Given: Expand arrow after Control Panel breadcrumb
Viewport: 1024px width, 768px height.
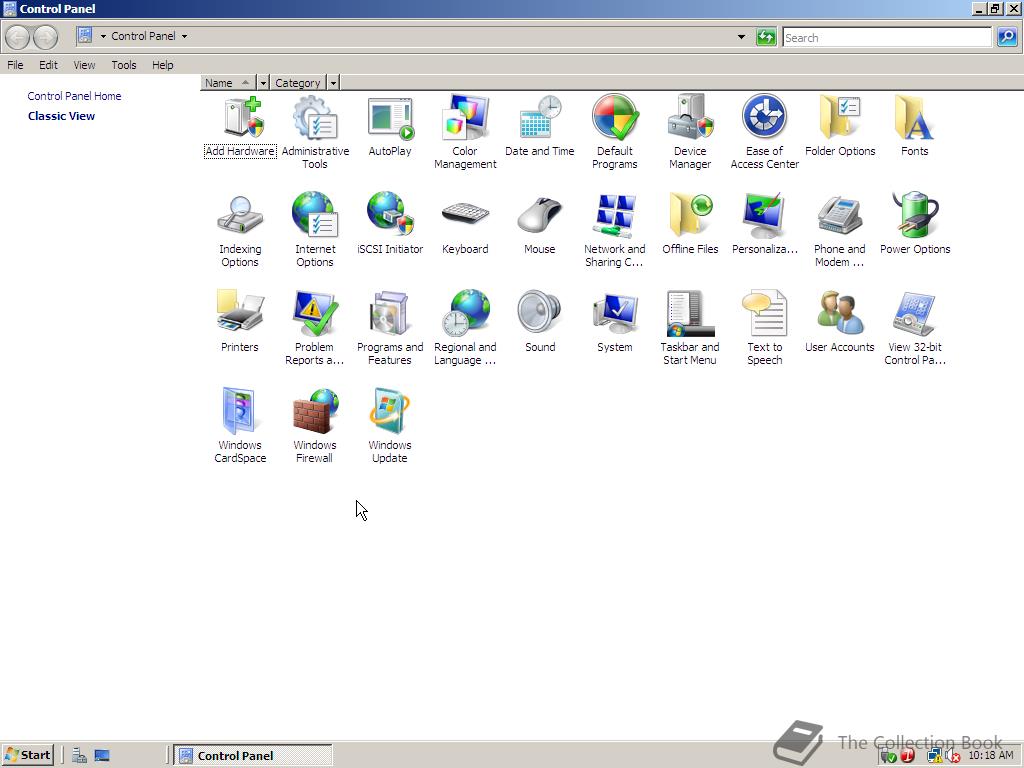Looking at the screenshot, I should [x=184, y=36].
